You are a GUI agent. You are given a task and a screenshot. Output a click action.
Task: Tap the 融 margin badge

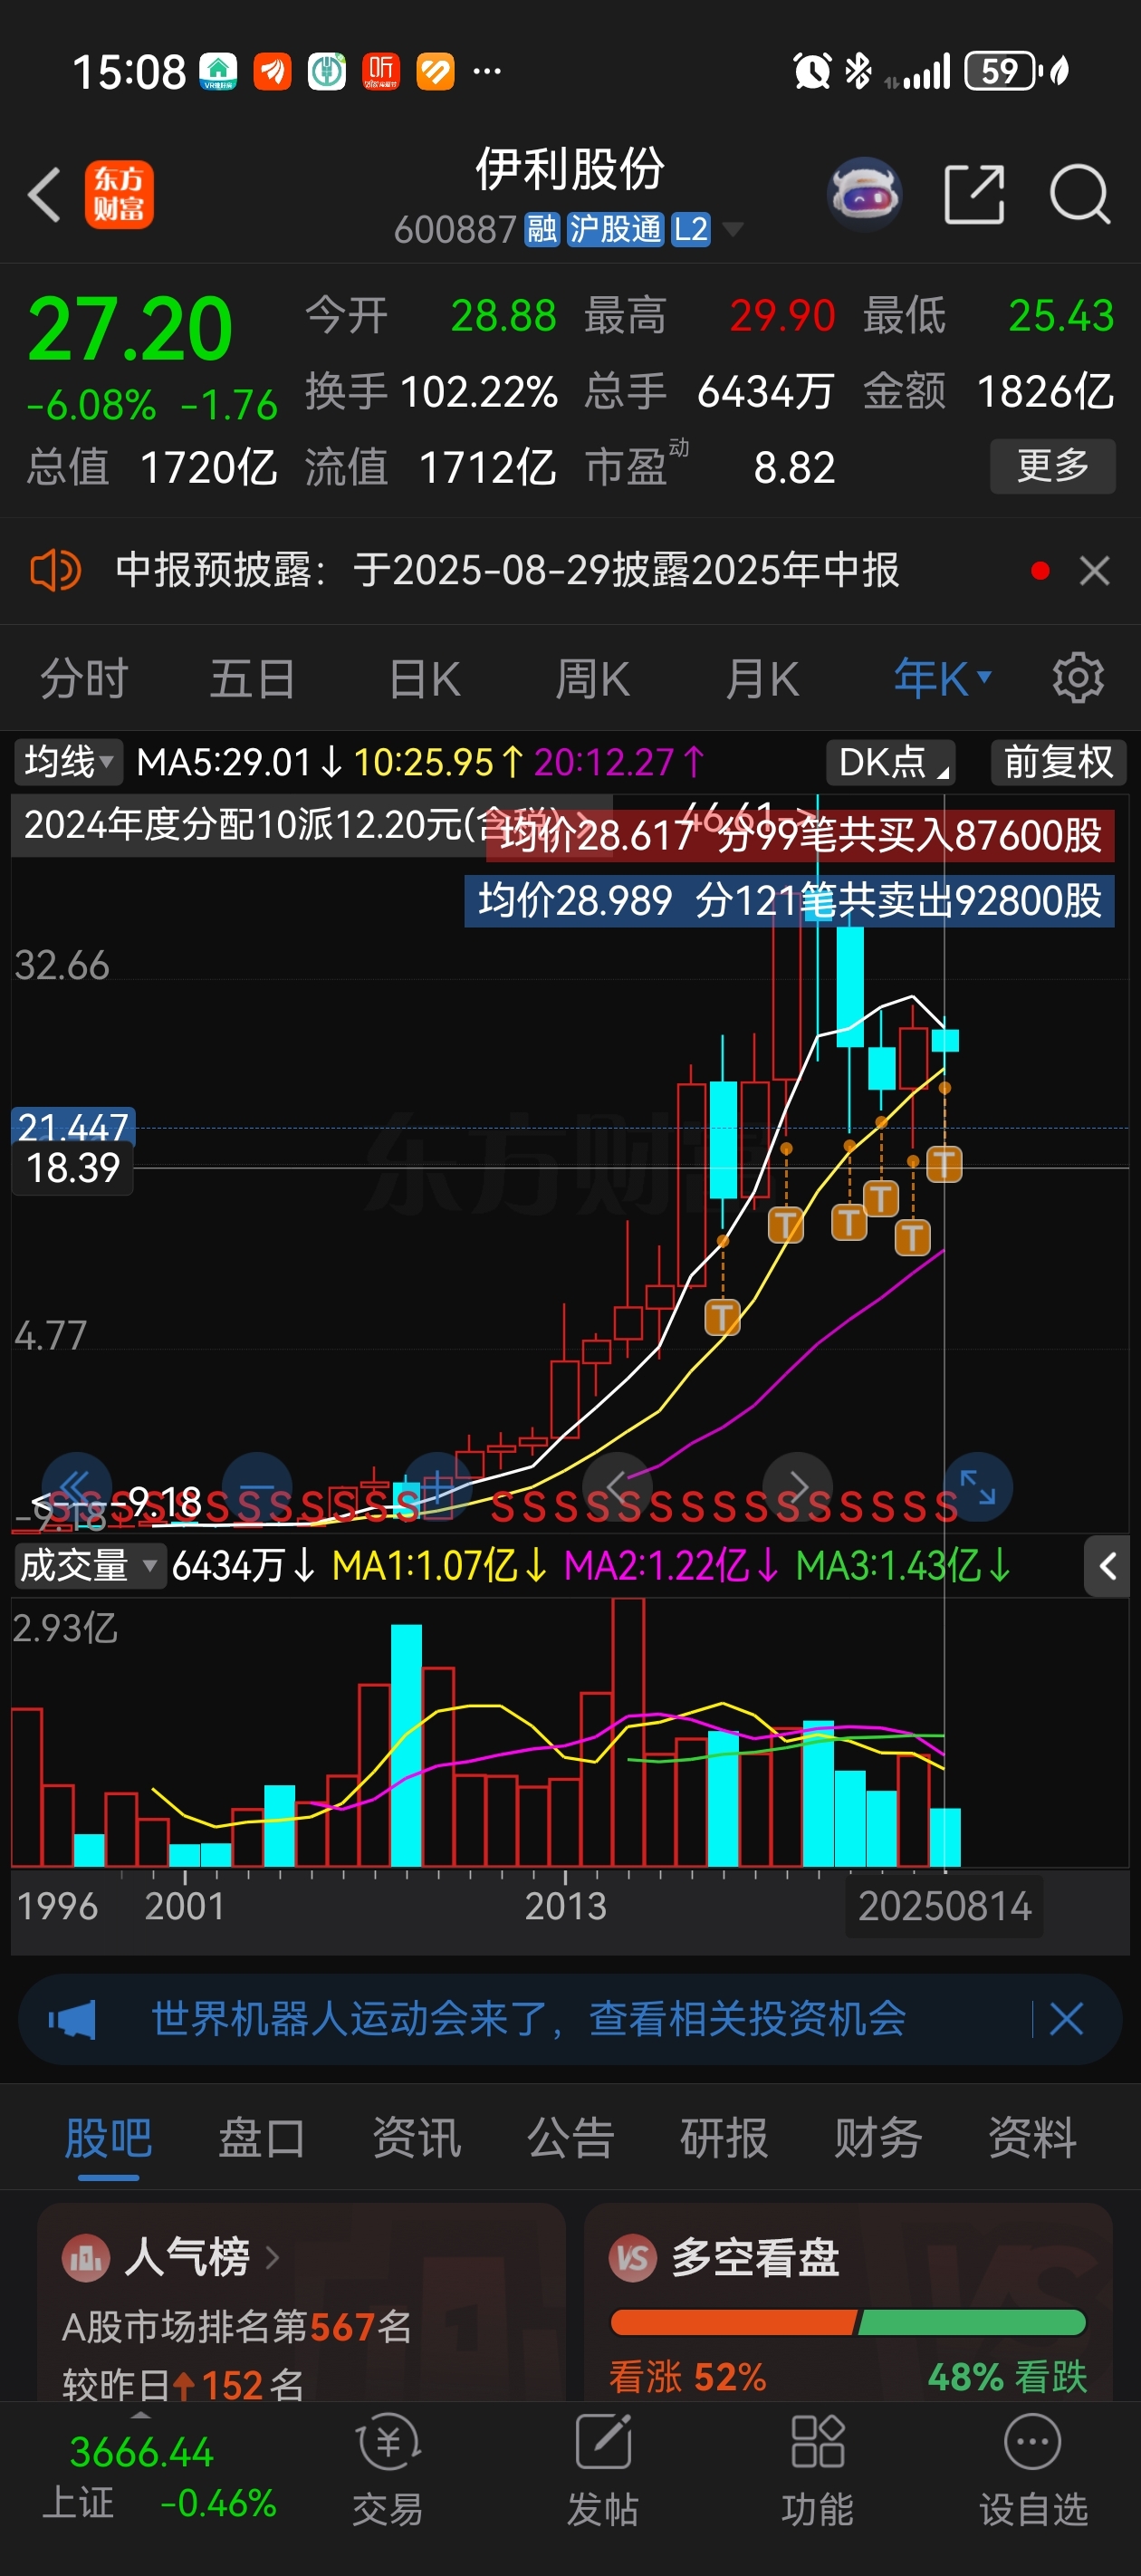click(x=542, y=229)
